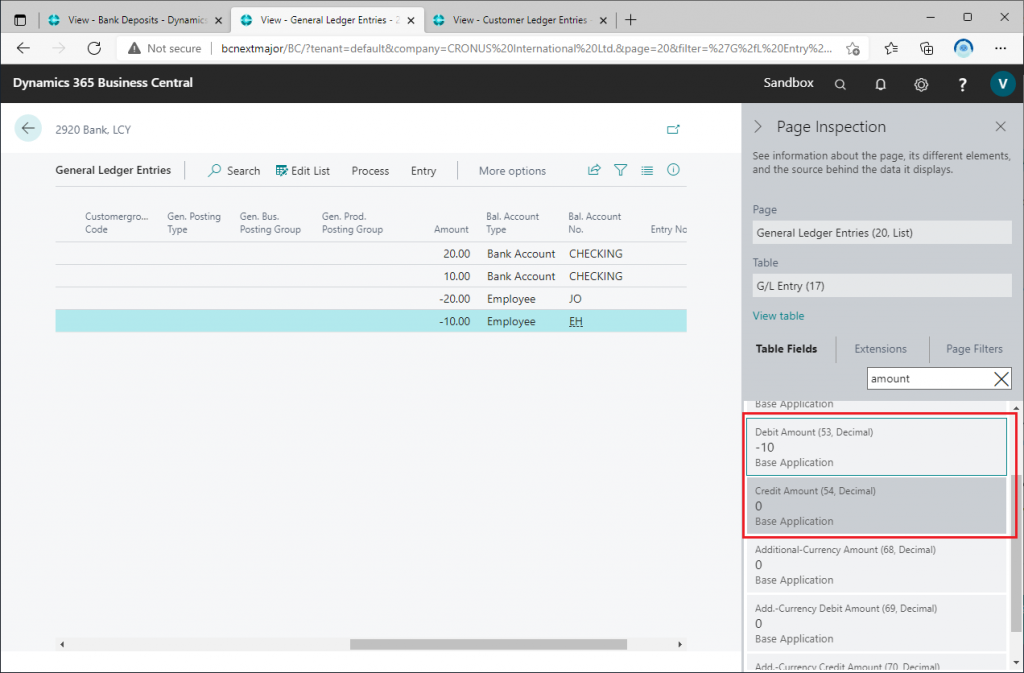Click the View table link
Viewport: 1024px width, 673px height.
(778, 315)
